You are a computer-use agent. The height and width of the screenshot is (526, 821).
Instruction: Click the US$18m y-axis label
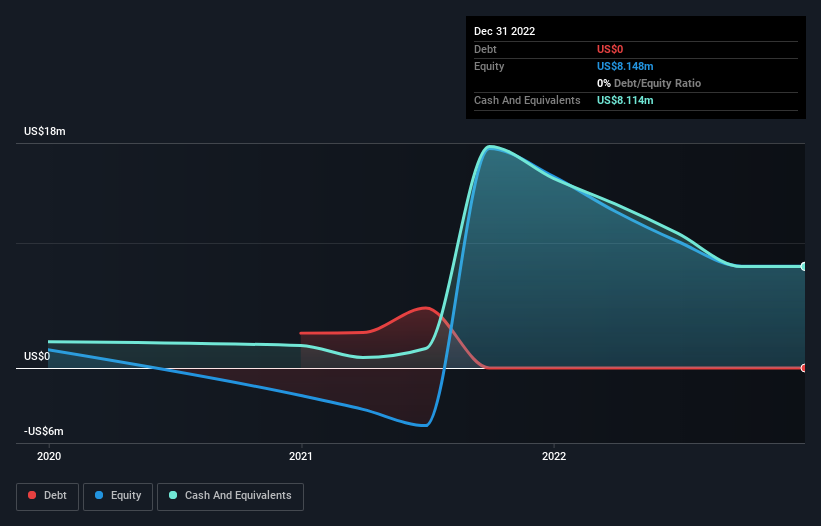pos(45,131)
